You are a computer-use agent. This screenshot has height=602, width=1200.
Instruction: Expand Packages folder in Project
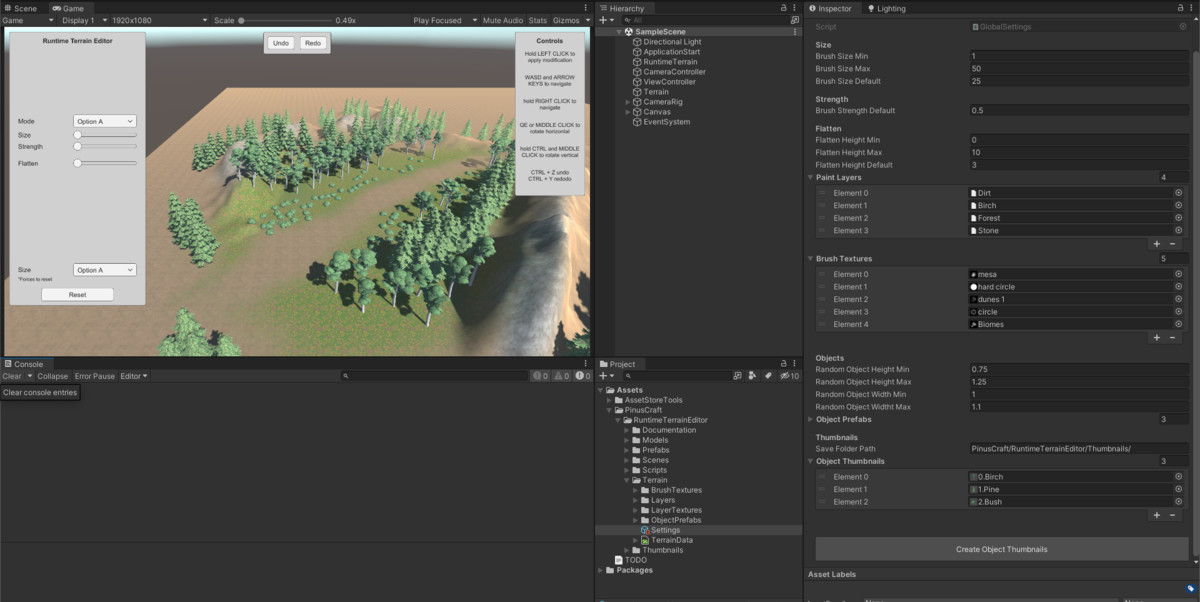[601, 570]
